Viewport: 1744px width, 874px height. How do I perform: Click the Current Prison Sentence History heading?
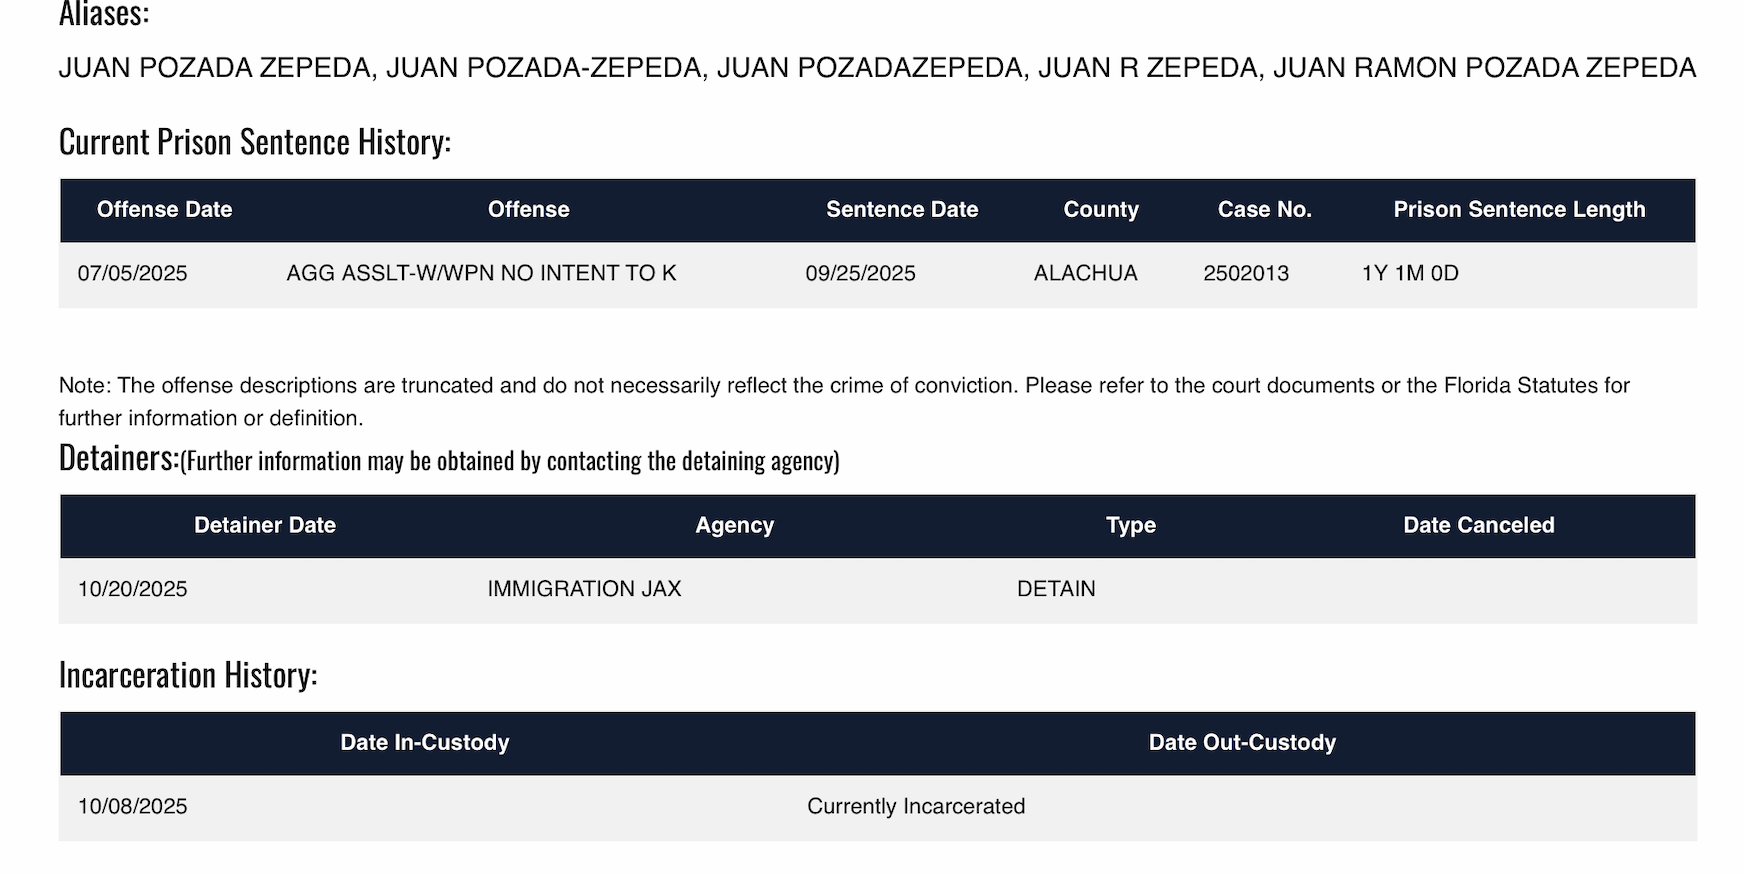(254, 142)
